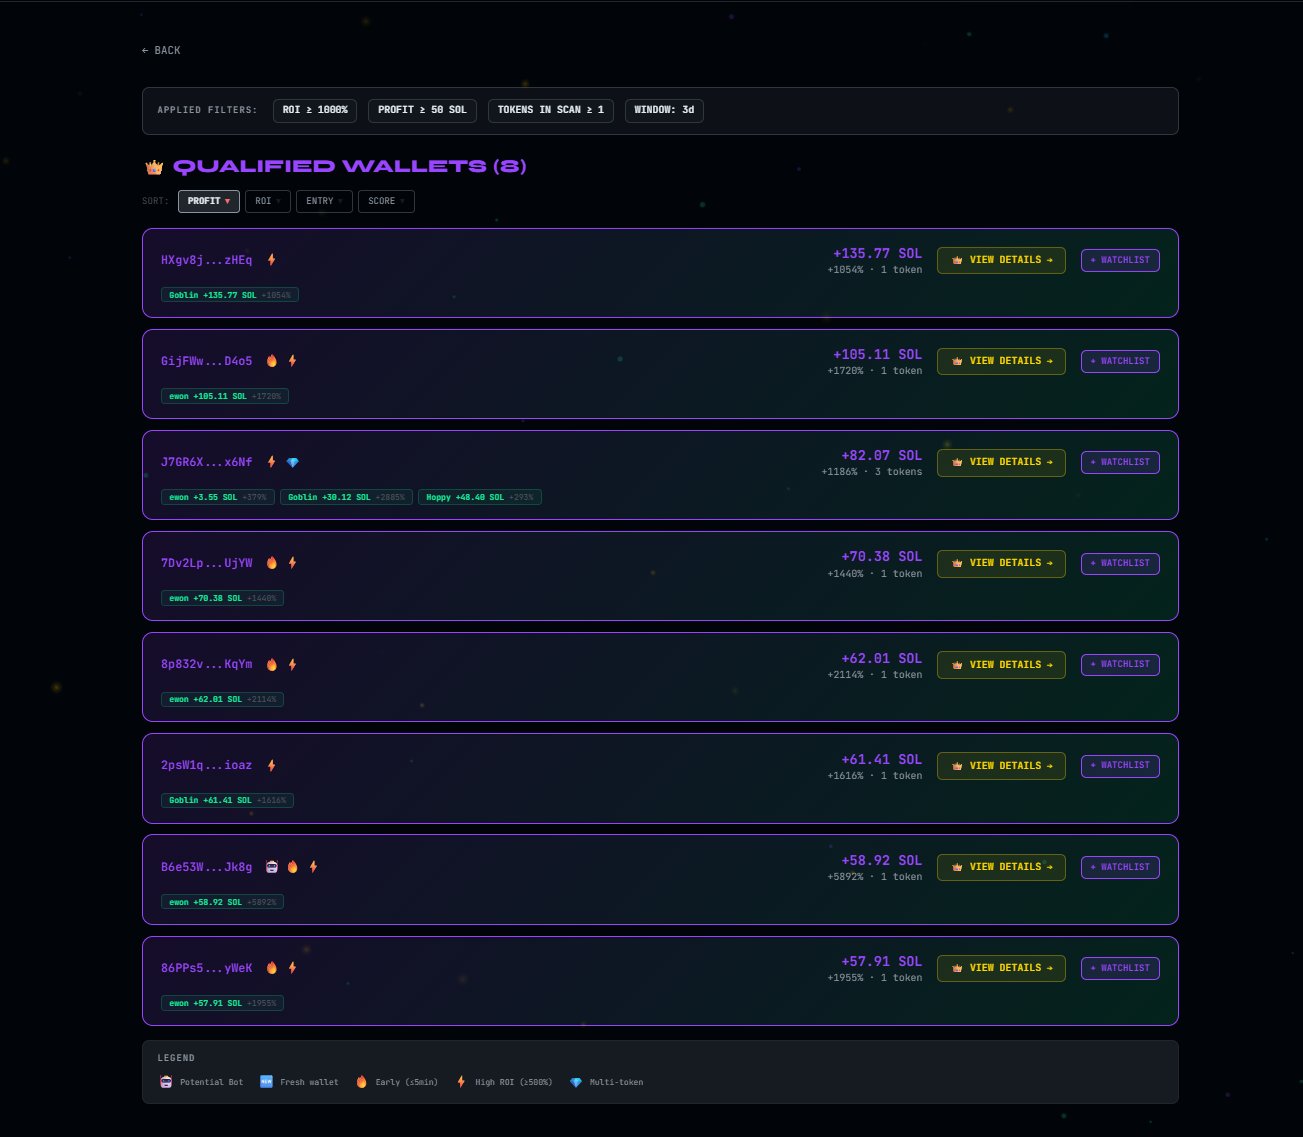Click the Goblin +135.77 SOL token chip
This screenshot has height=1137, width=1303.
coord(230,295)
